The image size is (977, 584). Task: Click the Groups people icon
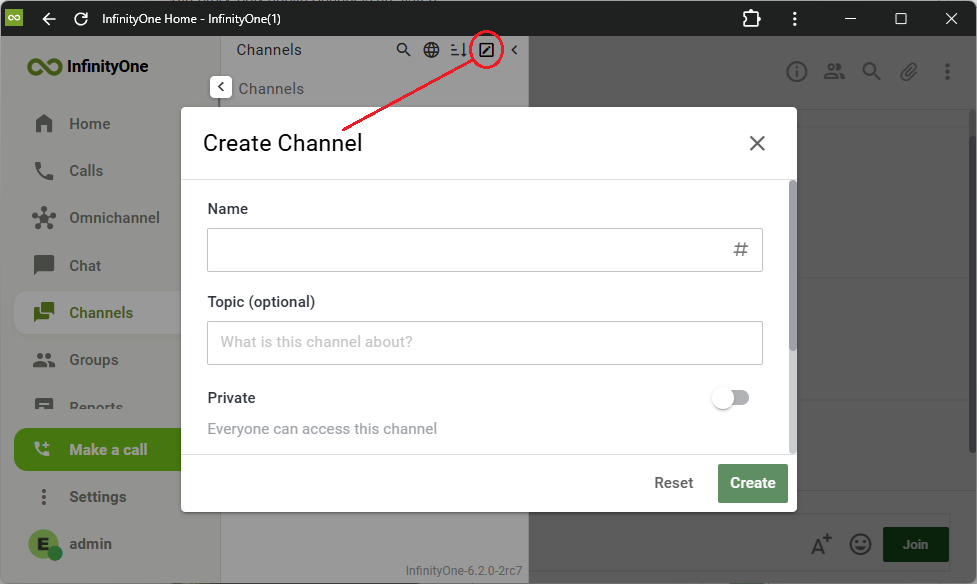pyautogui.click(x=44, y=360)
